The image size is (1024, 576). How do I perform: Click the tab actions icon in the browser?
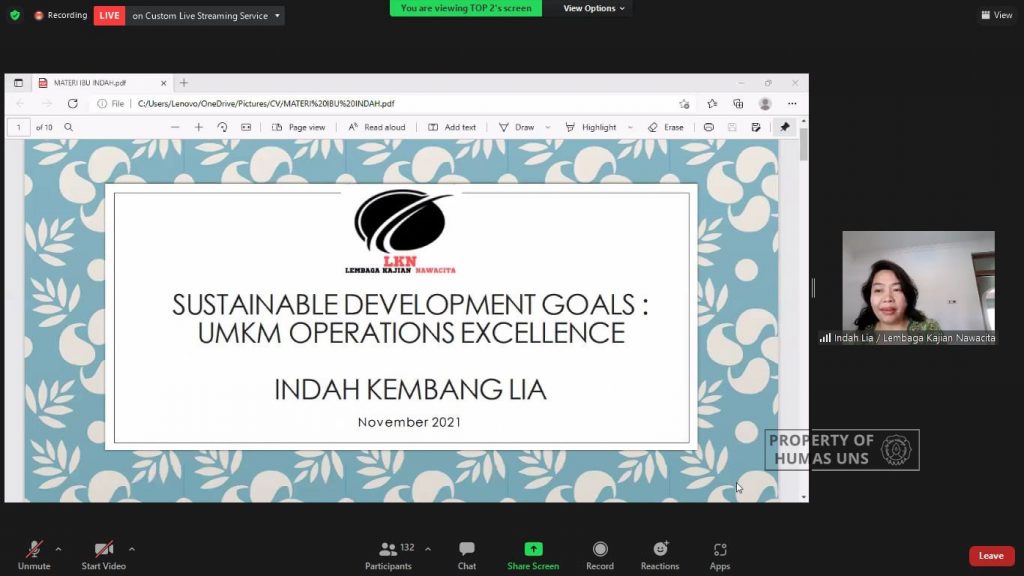[18, 83]
